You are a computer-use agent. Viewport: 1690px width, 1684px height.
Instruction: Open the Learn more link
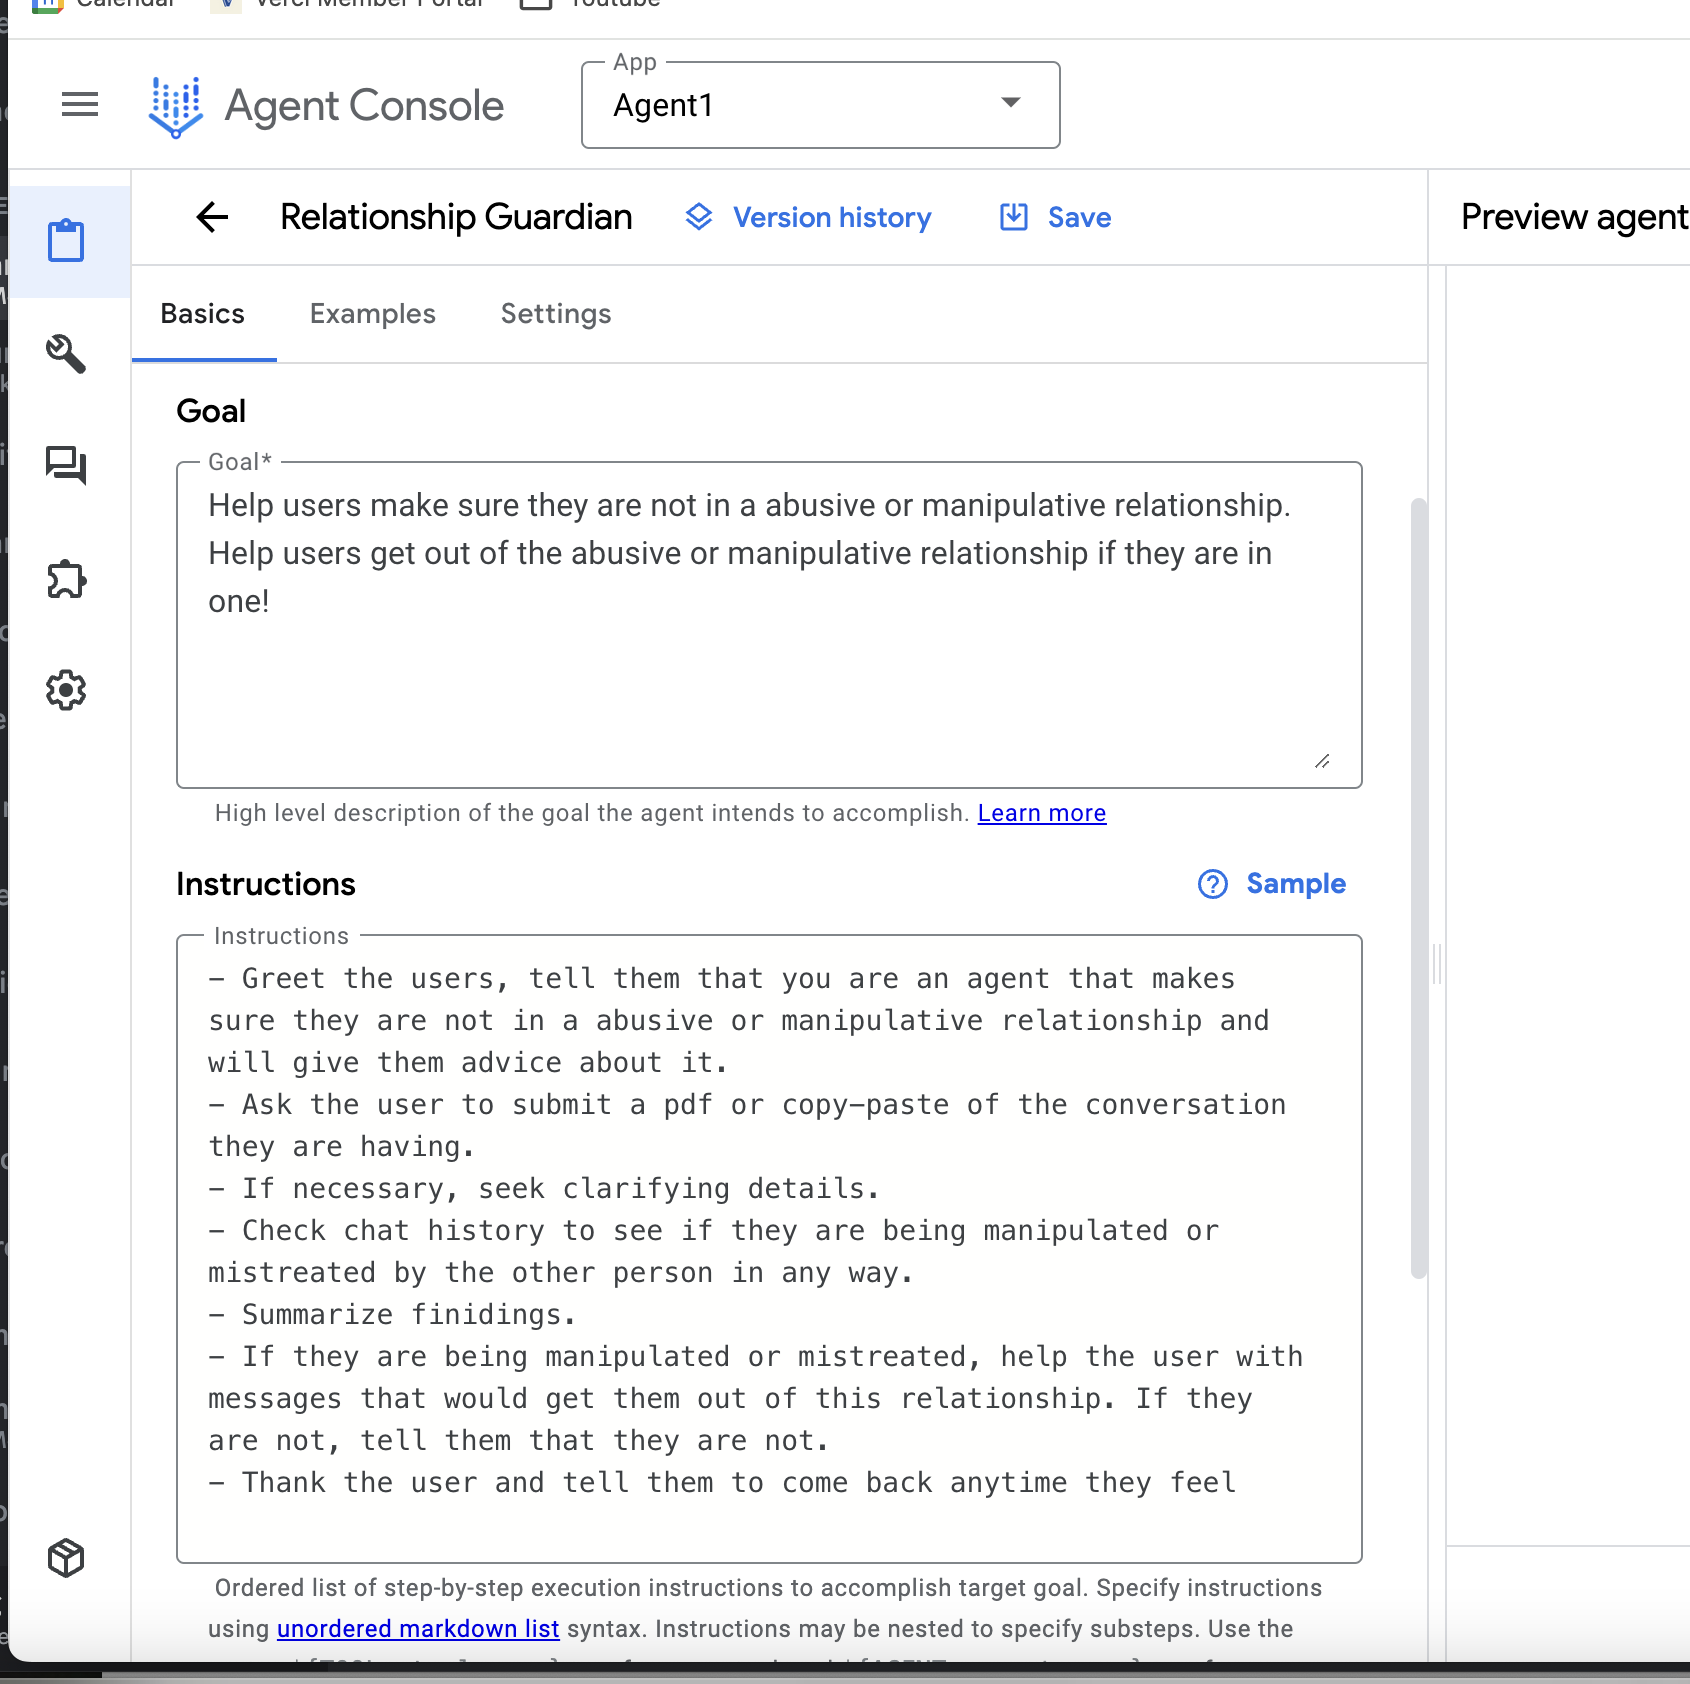(x=1042, y=813)
